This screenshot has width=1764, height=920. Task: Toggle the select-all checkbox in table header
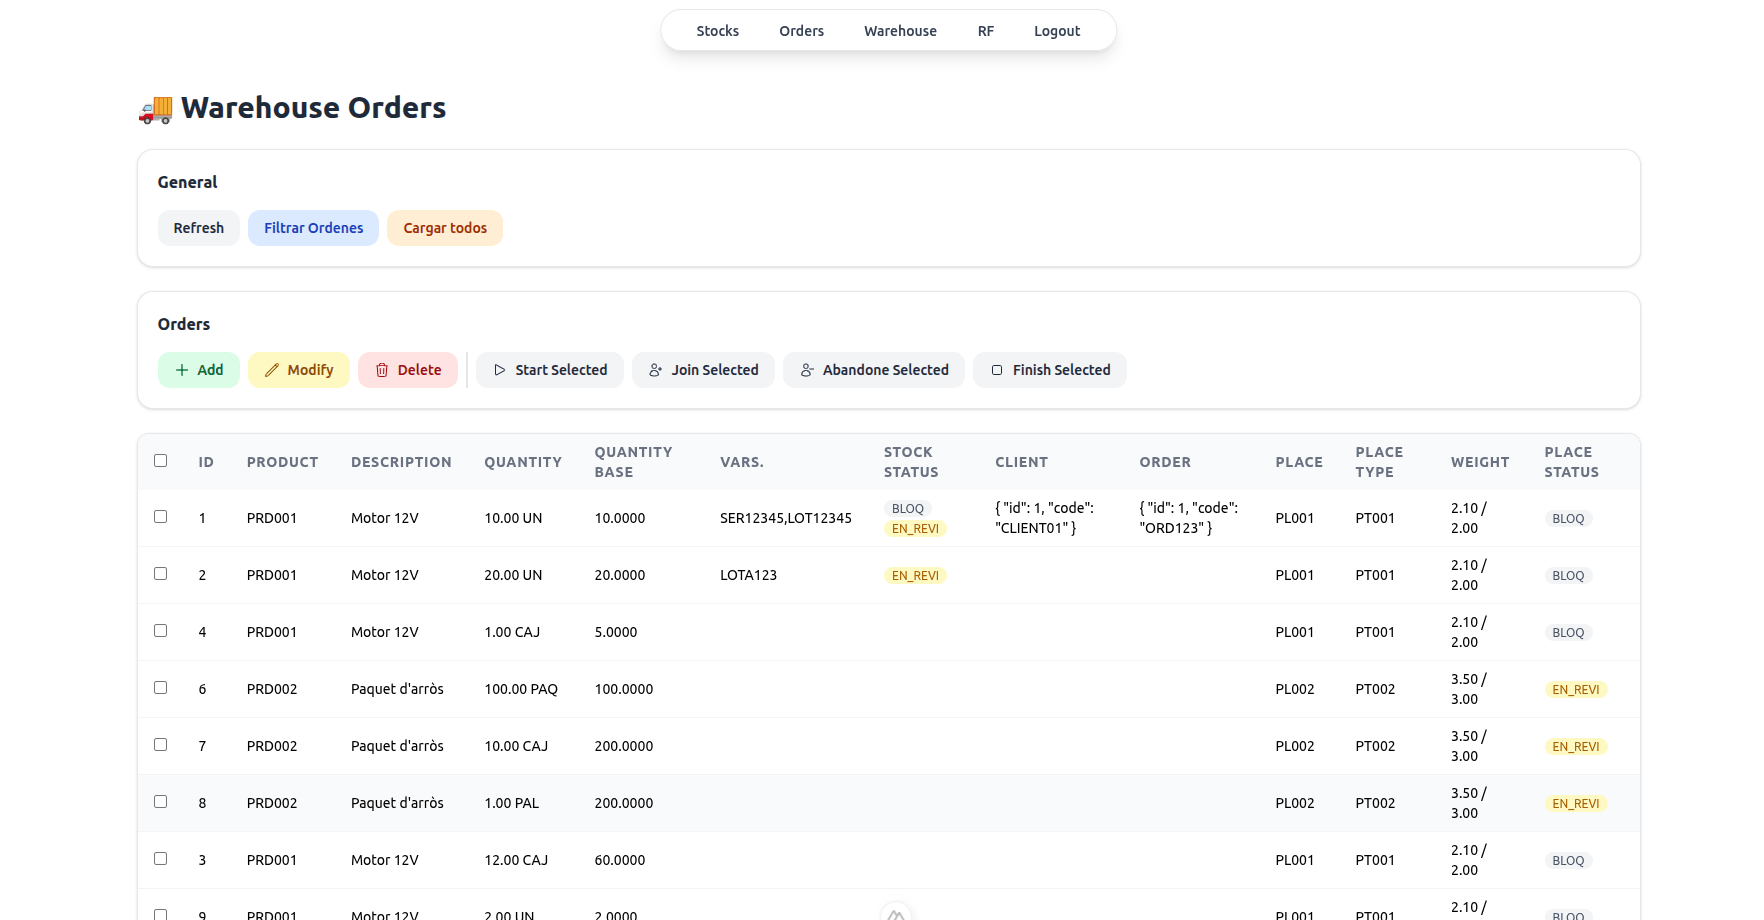tap(161, 461)
